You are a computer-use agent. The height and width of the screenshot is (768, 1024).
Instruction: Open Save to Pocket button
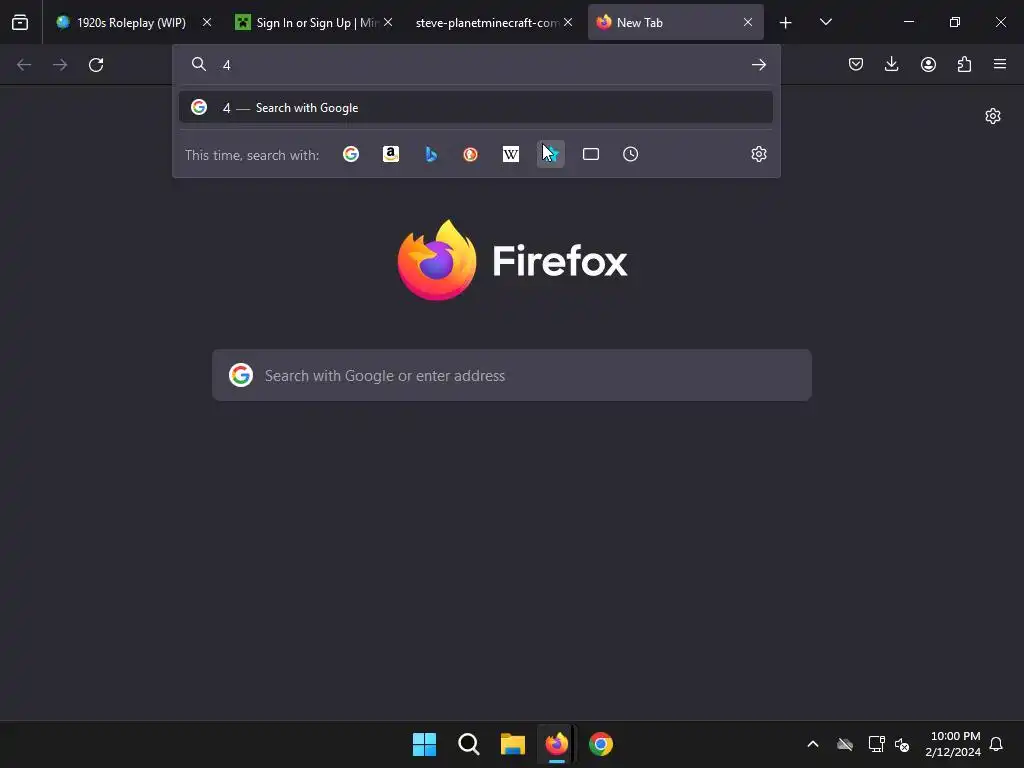click(856, 64)
